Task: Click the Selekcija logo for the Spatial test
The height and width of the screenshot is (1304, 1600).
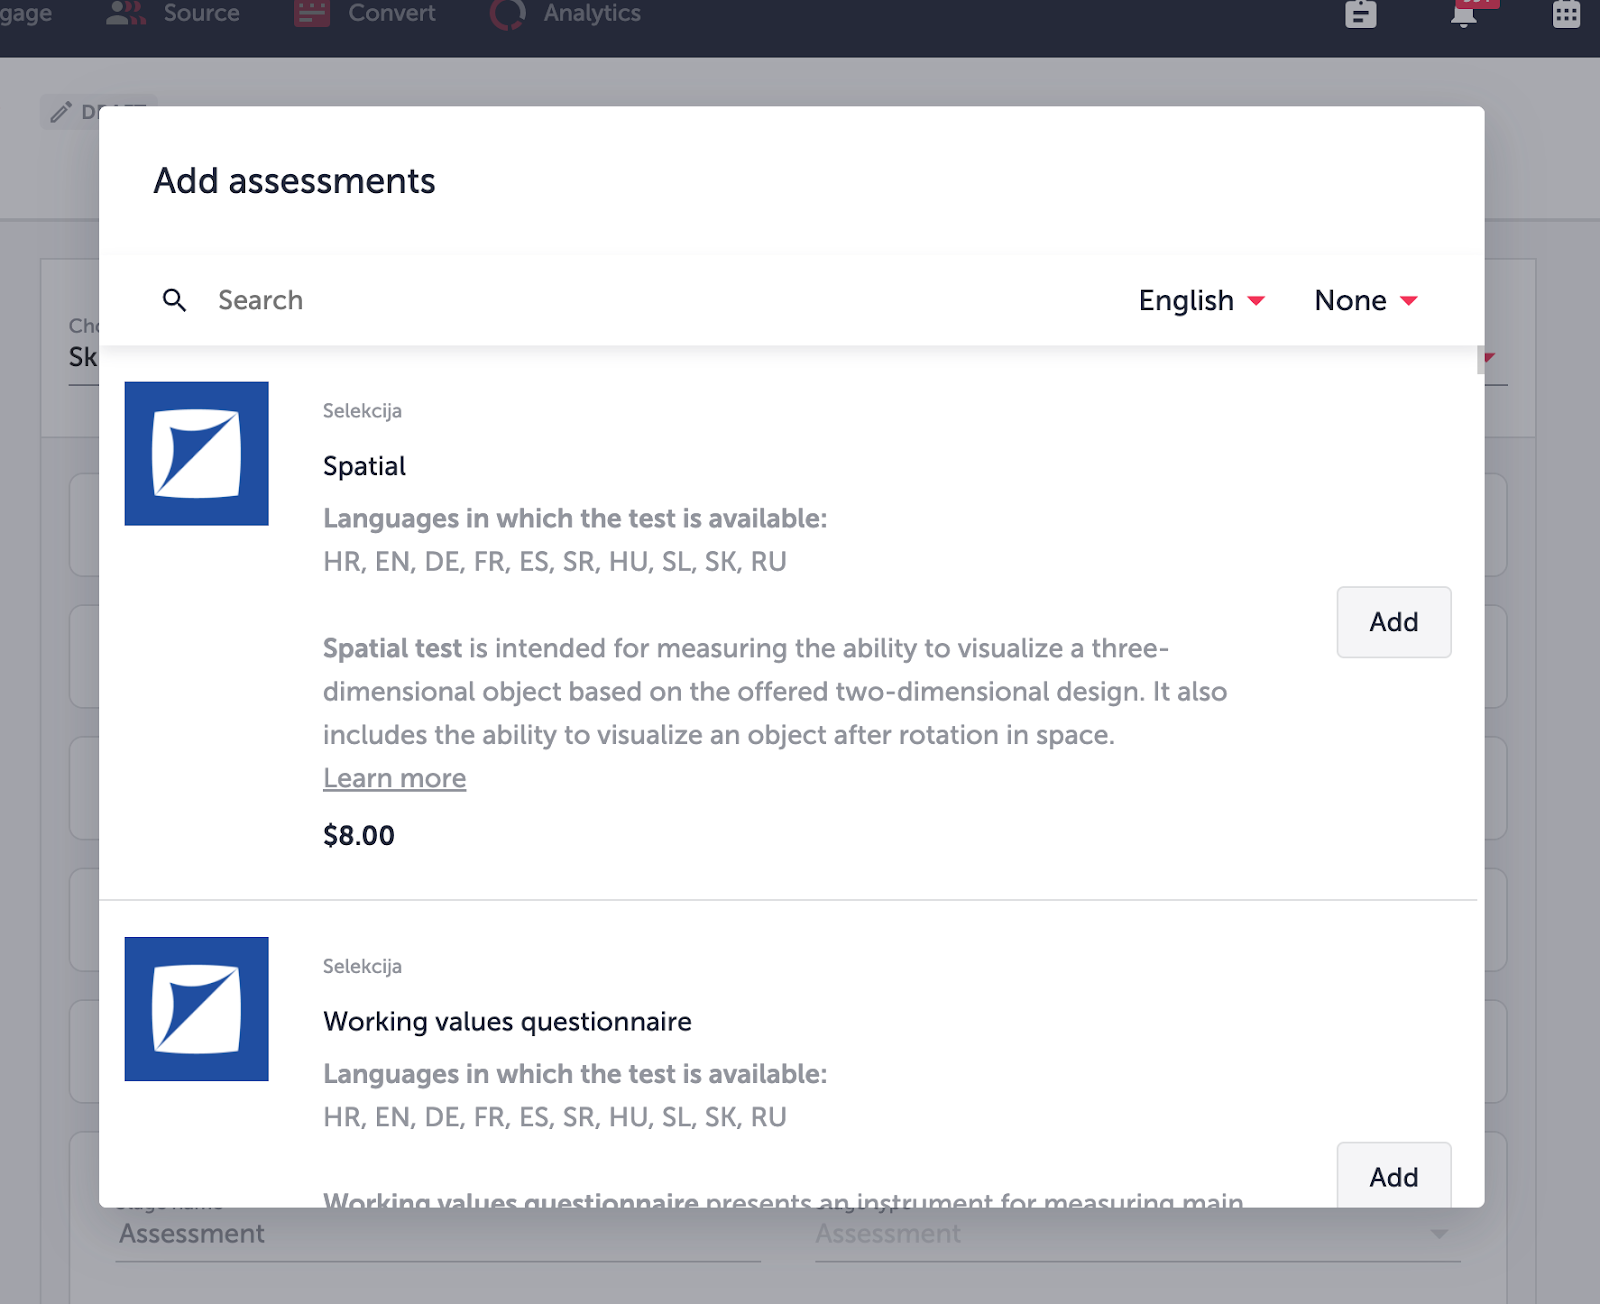Action: [196, 452]
